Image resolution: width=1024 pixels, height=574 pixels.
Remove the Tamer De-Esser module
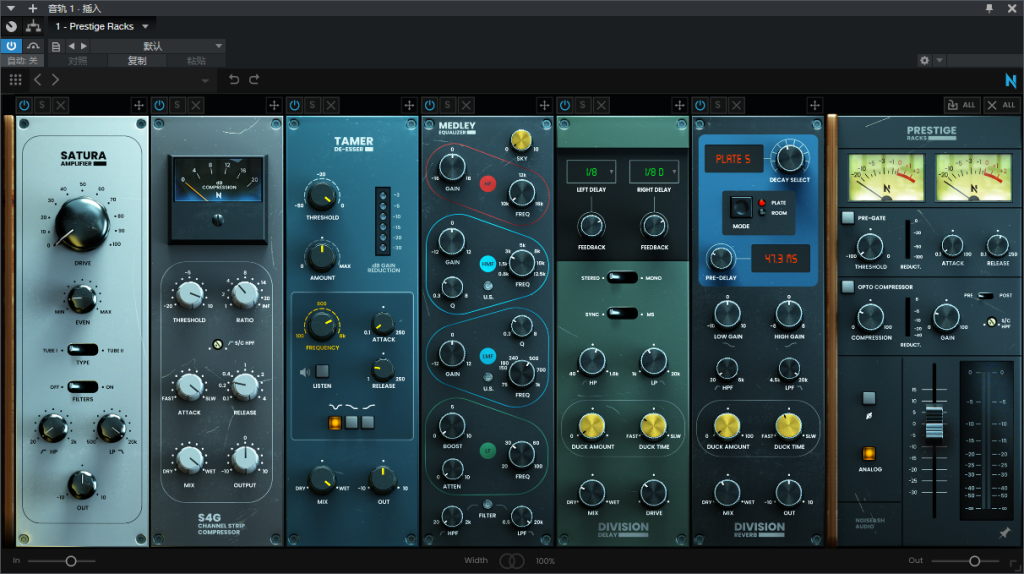coord(331,105)
